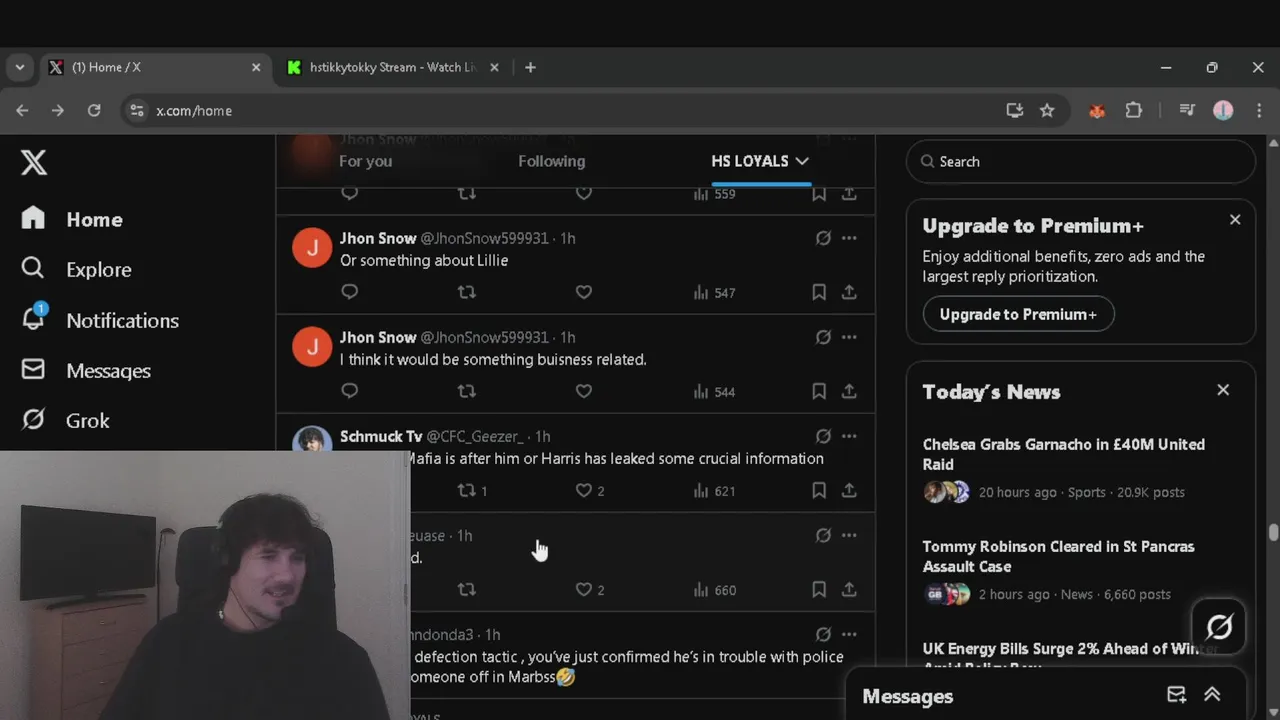Open Grok action on Schmuck Tv's post
1280x720 pixels.
click(x=823, y=436)
